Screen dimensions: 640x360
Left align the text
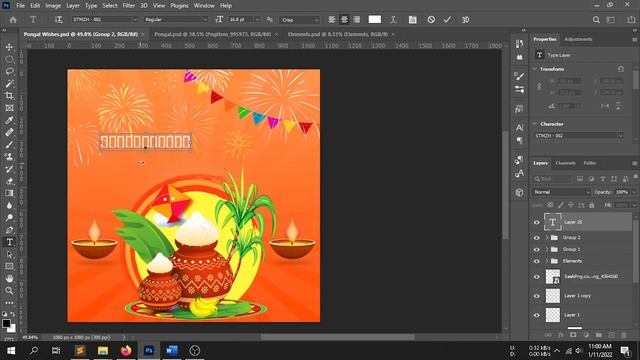332,20
